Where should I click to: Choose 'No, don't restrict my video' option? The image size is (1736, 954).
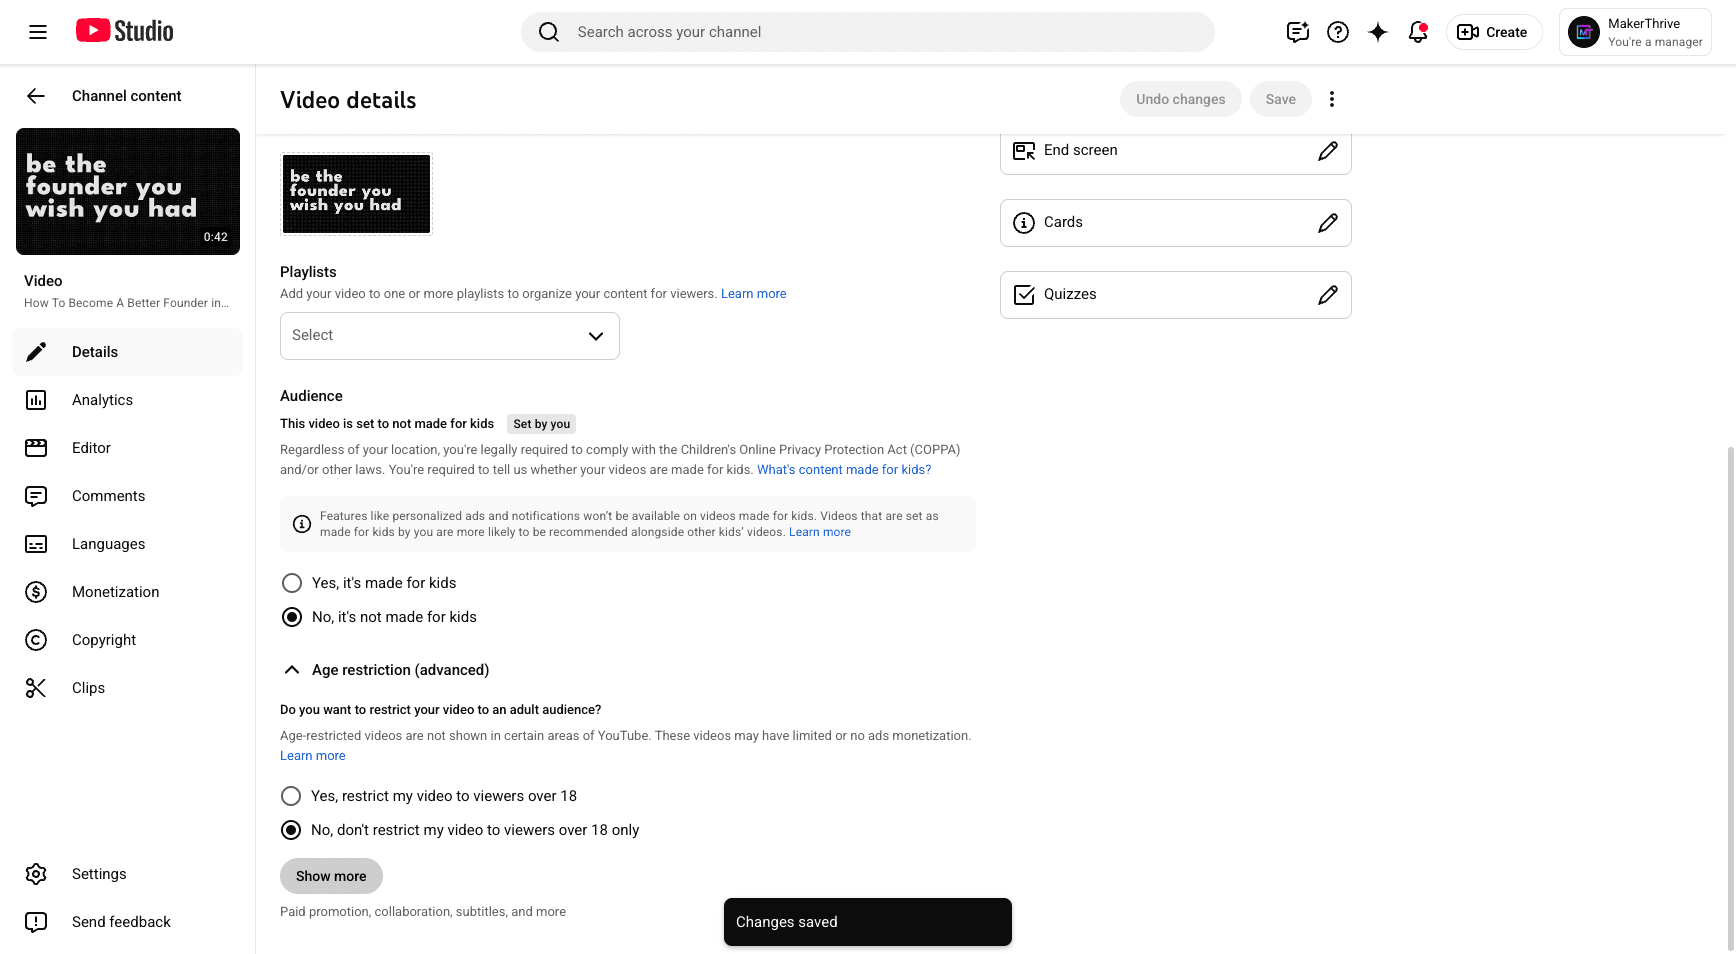pos(291,830)
